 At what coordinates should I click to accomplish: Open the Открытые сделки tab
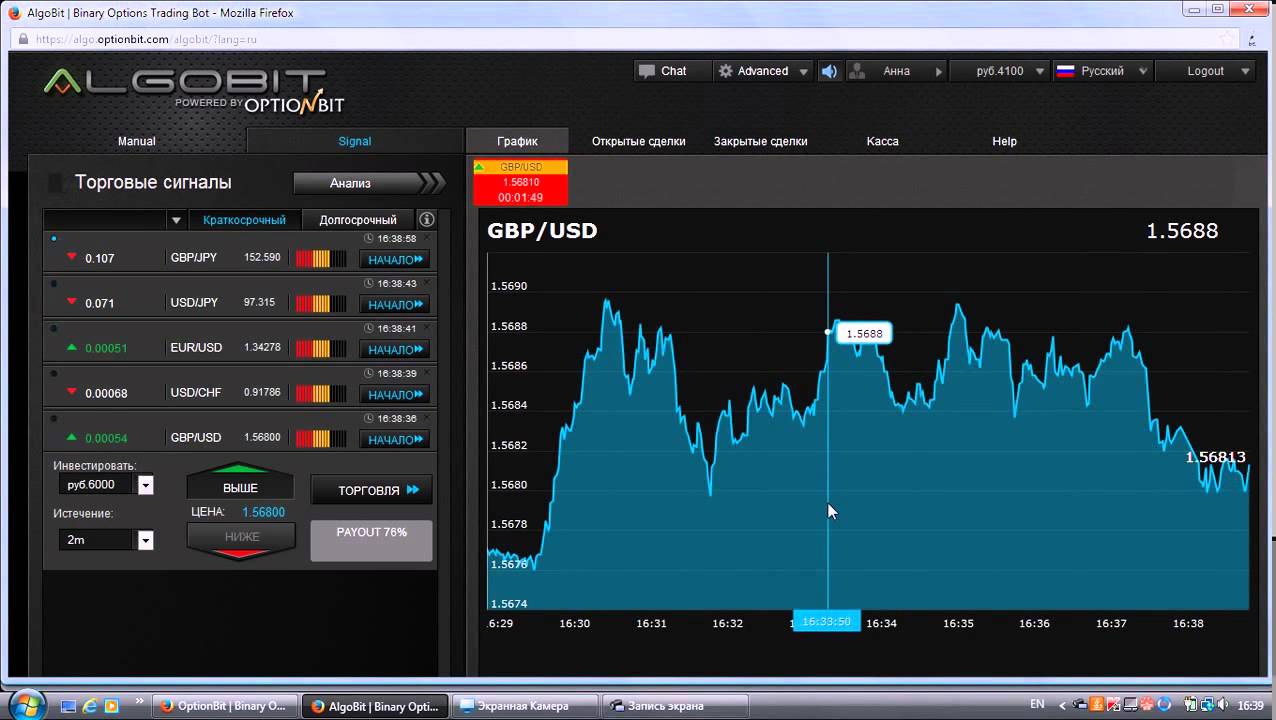639,141
